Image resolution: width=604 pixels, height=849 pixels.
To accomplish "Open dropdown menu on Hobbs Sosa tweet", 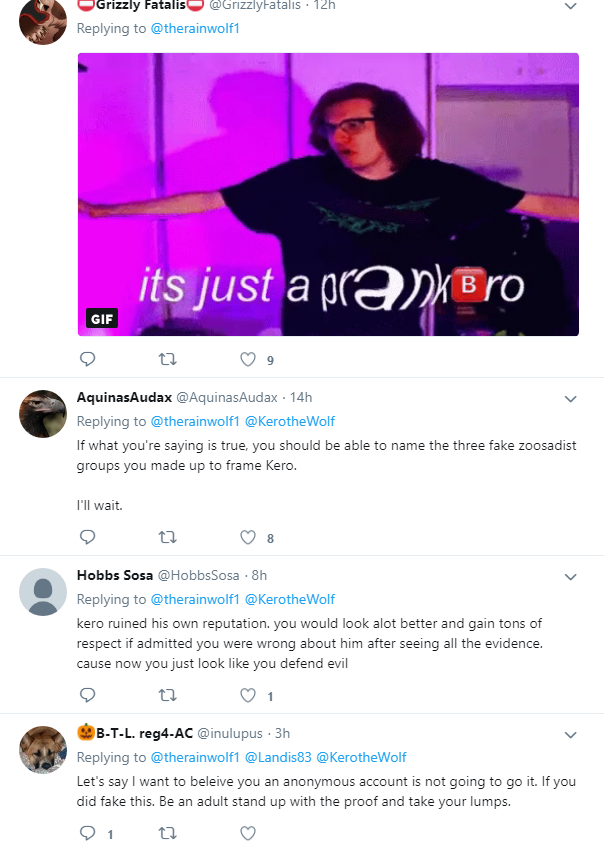I will pyautogui.click(x=570, y=577).
